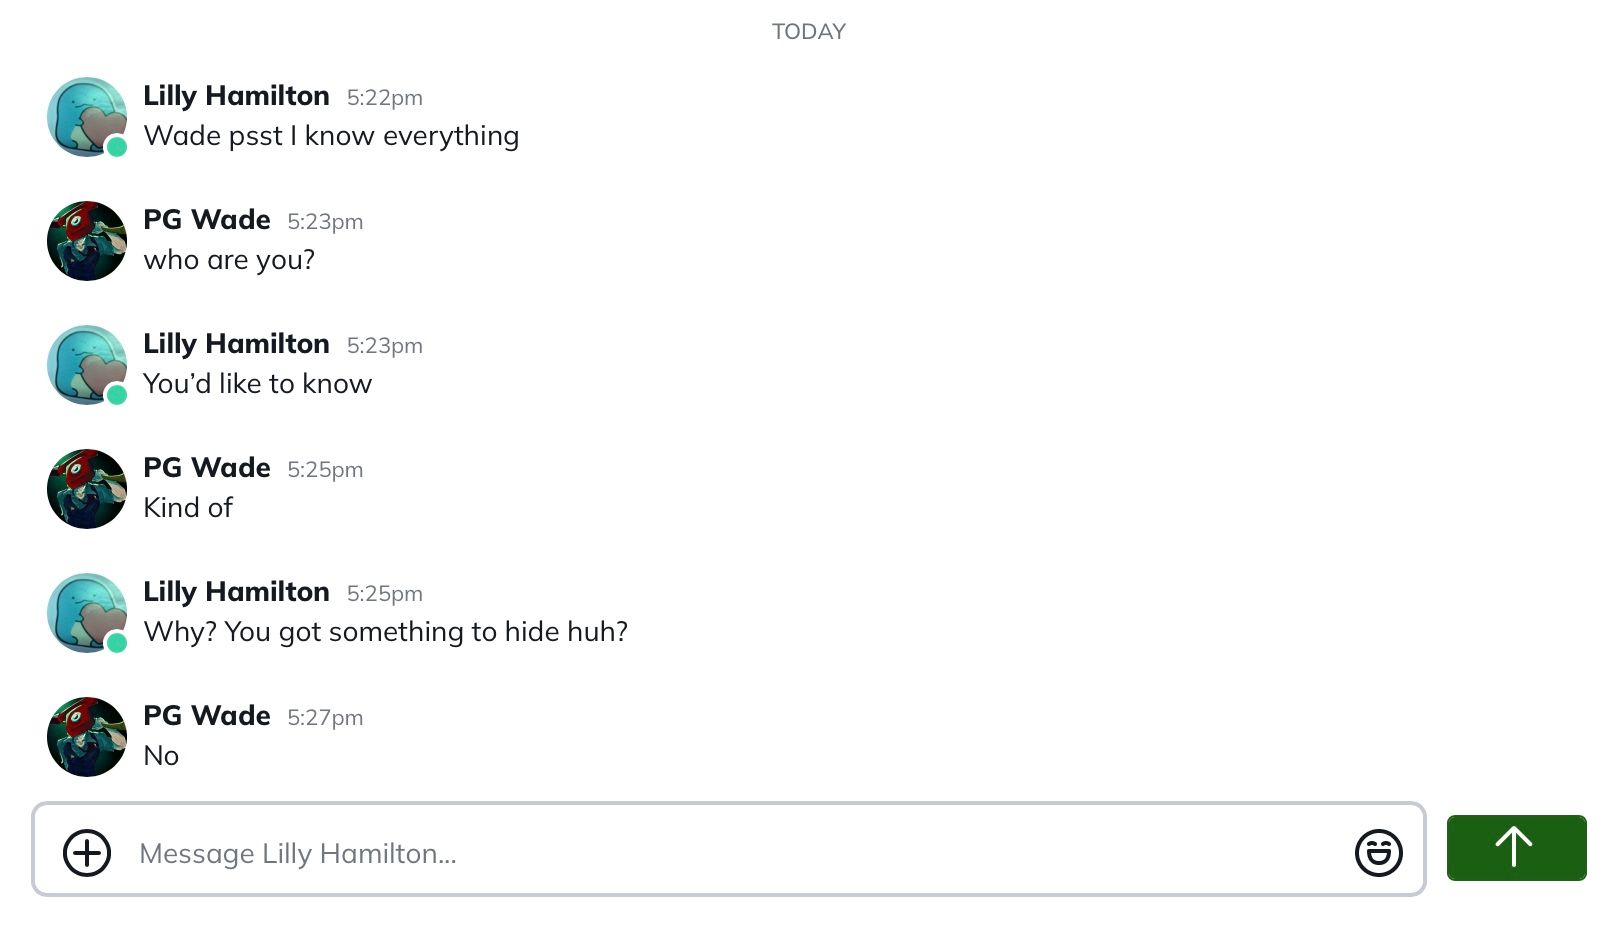Focus the Message Lilly Hamilton input field
The image size is (1618, 944).
pyautogui.click(x=729, y=849)
